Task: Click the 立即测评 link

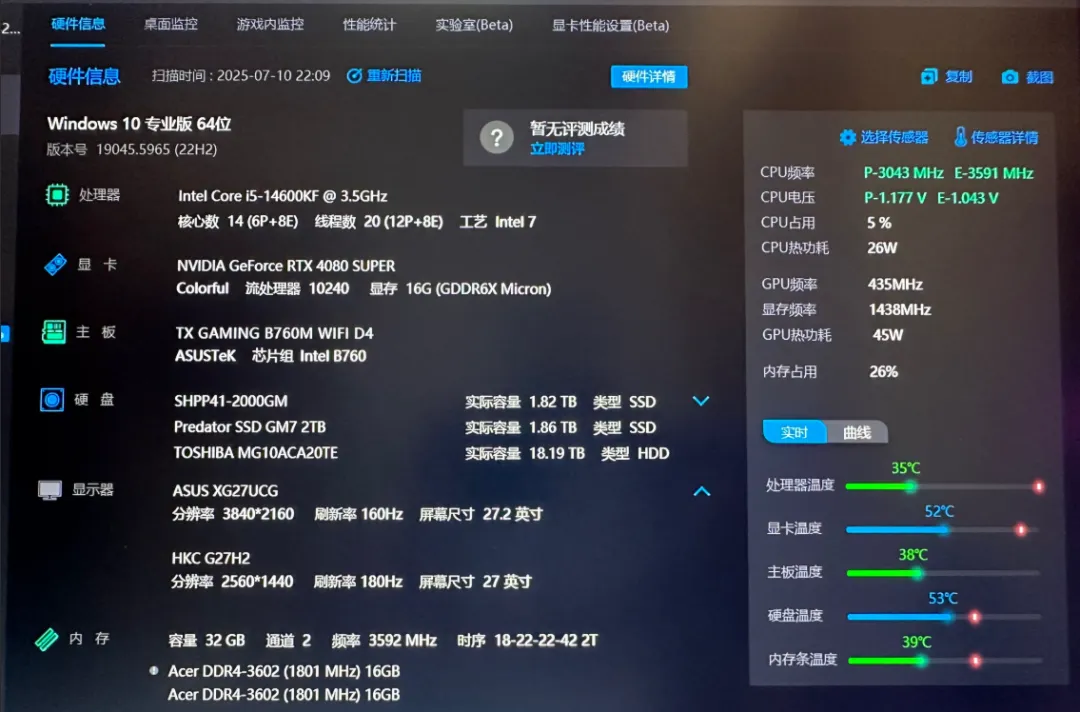Action: click(557, 149)
